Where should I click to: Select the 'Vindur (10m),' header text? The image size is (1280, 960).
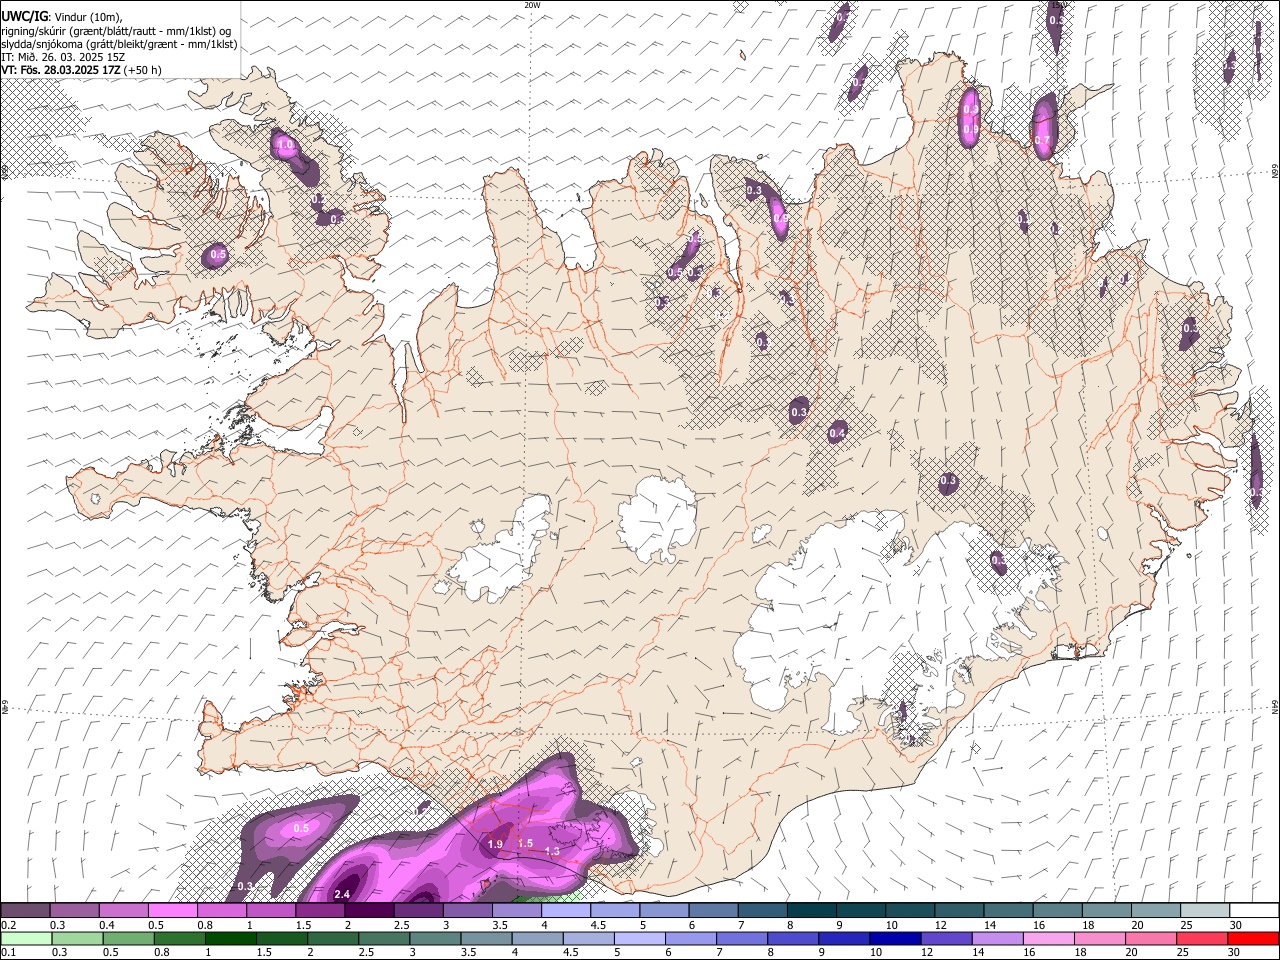coord(86,16)
